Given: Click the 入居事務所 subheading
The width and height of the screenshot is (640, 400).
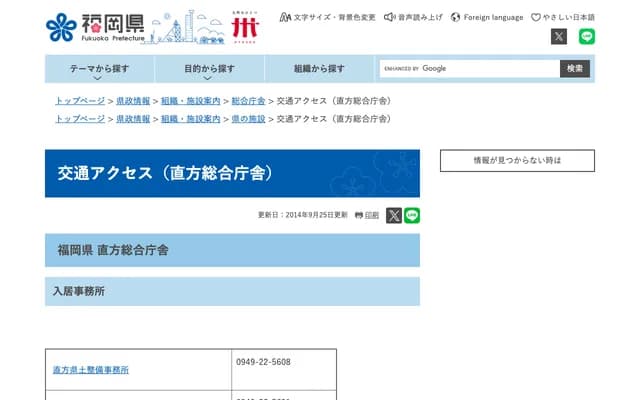Looking at the screenshot, I should 79,291.
